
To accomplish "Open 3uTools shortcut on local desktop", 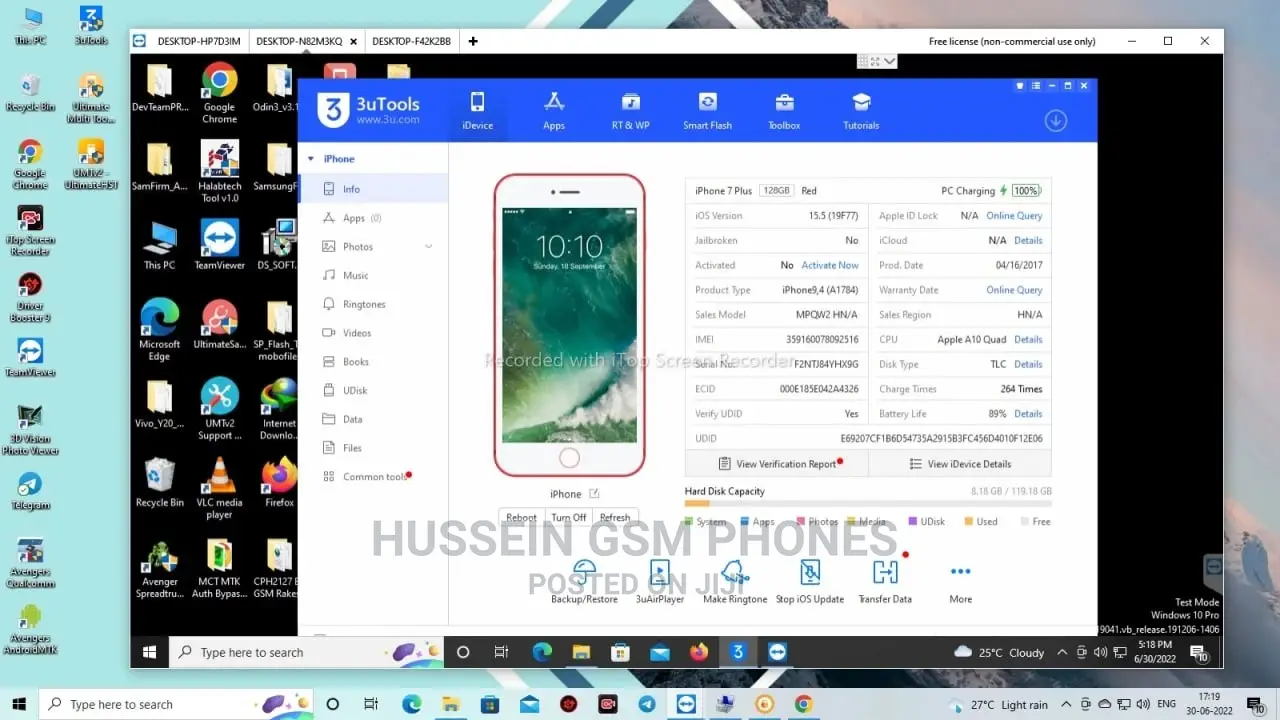I will coord(91,25).
